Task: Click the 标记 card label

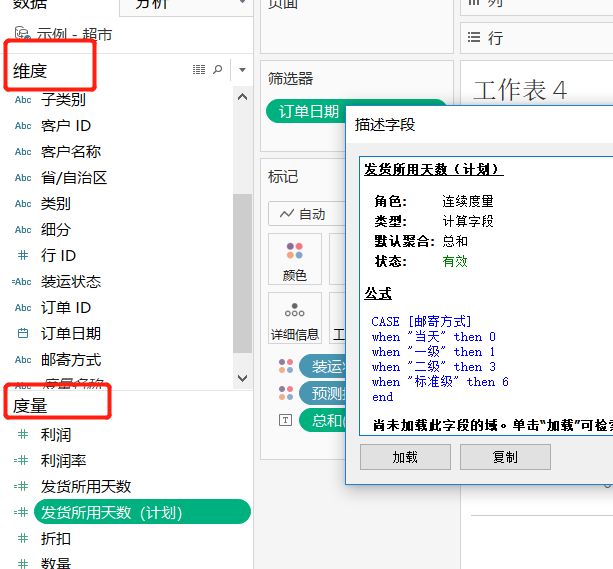Action: coord(283,176)
